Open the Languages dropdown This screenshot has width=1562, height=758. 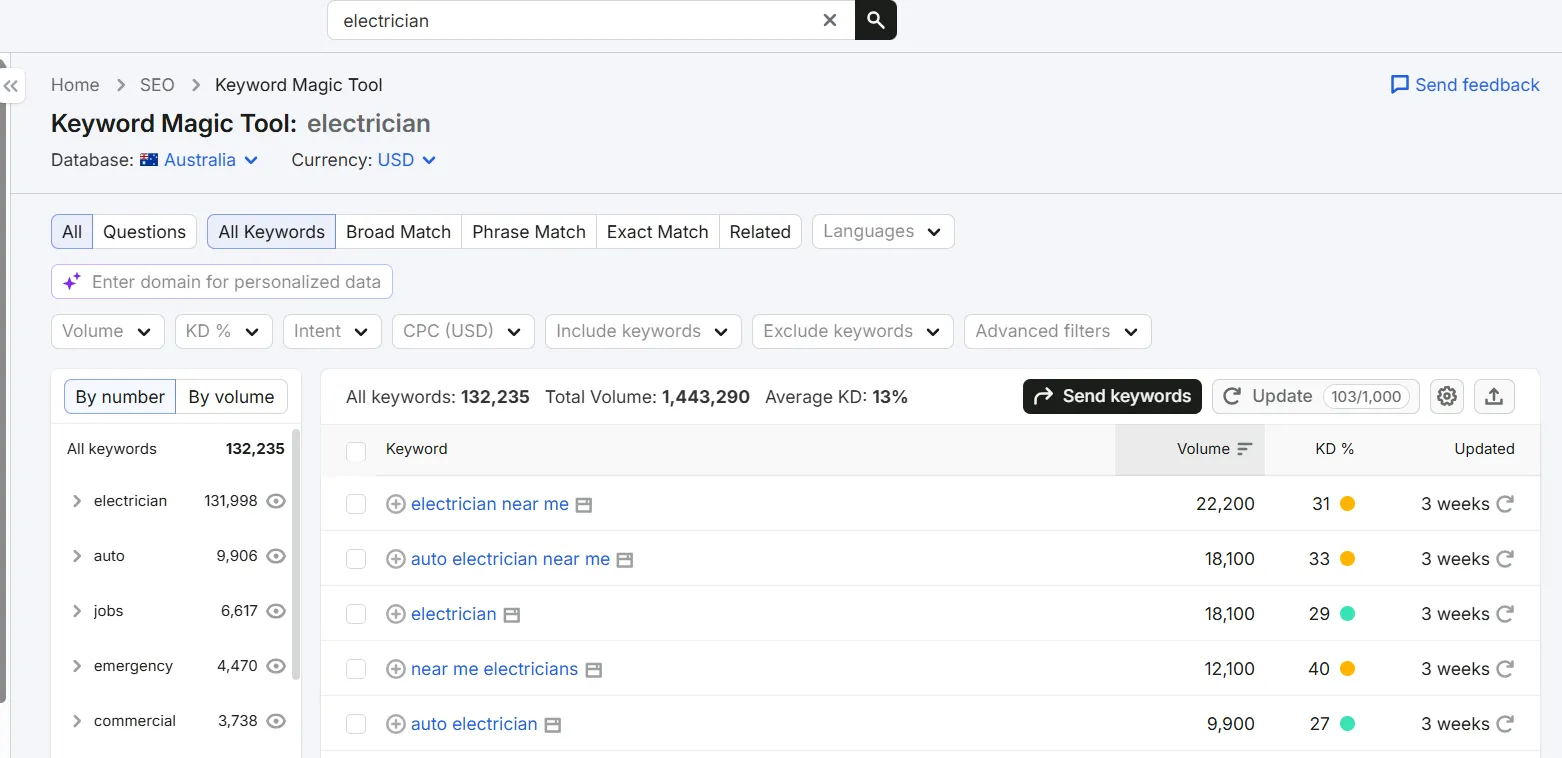tap(883, 231)
